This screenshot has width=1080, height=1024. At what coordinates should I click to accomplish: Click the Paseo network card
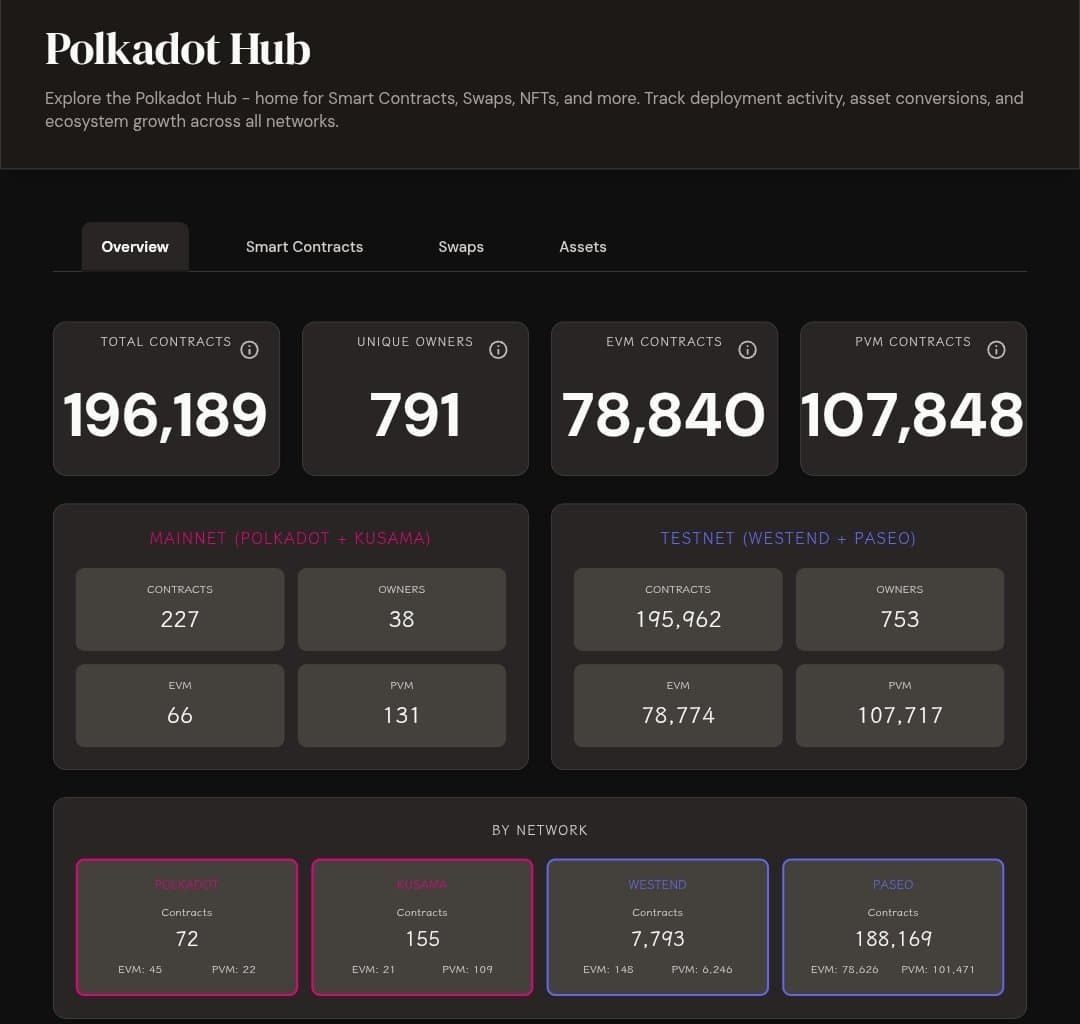[893, 927]
